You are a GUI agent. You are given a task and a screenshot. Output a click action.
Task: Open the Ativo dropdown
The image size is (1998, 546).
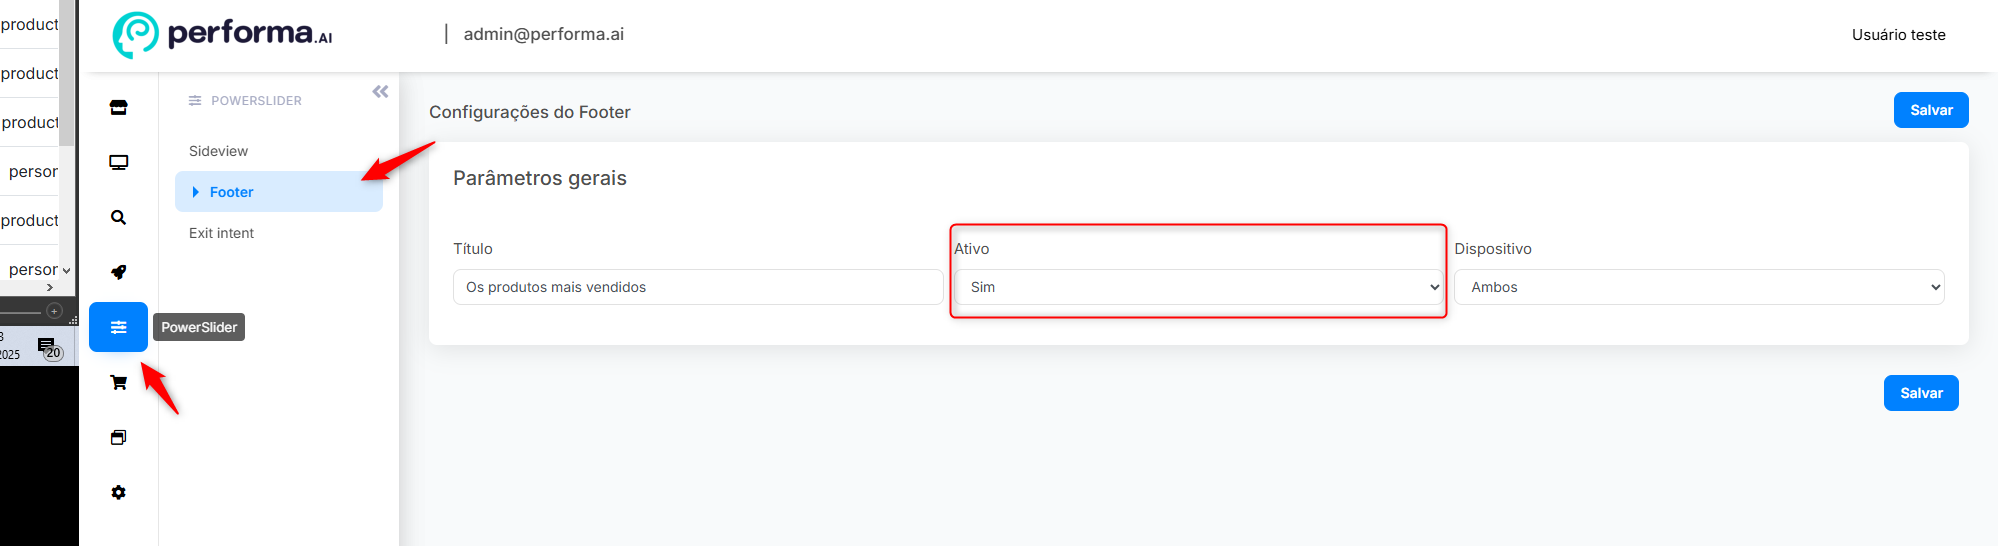(1198, 287)
